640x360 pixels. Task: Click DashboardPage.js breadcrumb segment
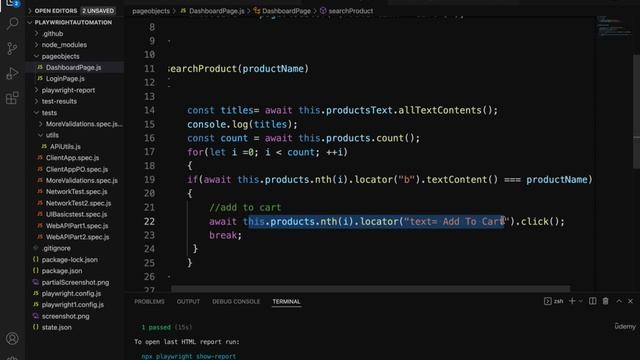point(216,11)
